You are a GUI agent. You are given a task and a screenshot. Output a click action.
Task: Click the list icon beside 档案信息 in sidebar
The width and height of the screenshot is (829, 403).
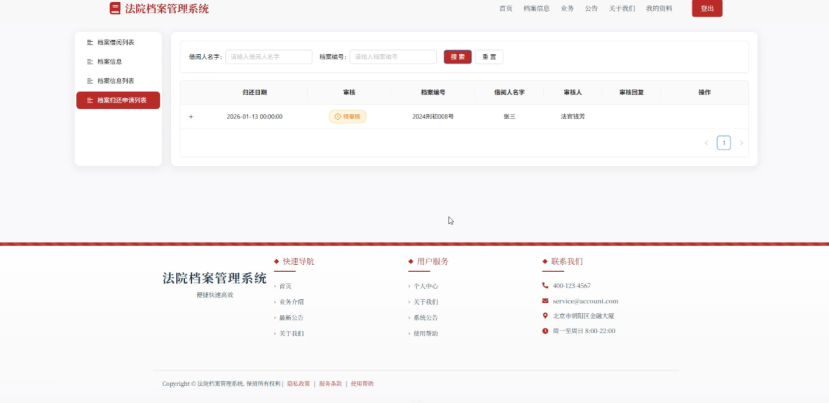point(90,62)
